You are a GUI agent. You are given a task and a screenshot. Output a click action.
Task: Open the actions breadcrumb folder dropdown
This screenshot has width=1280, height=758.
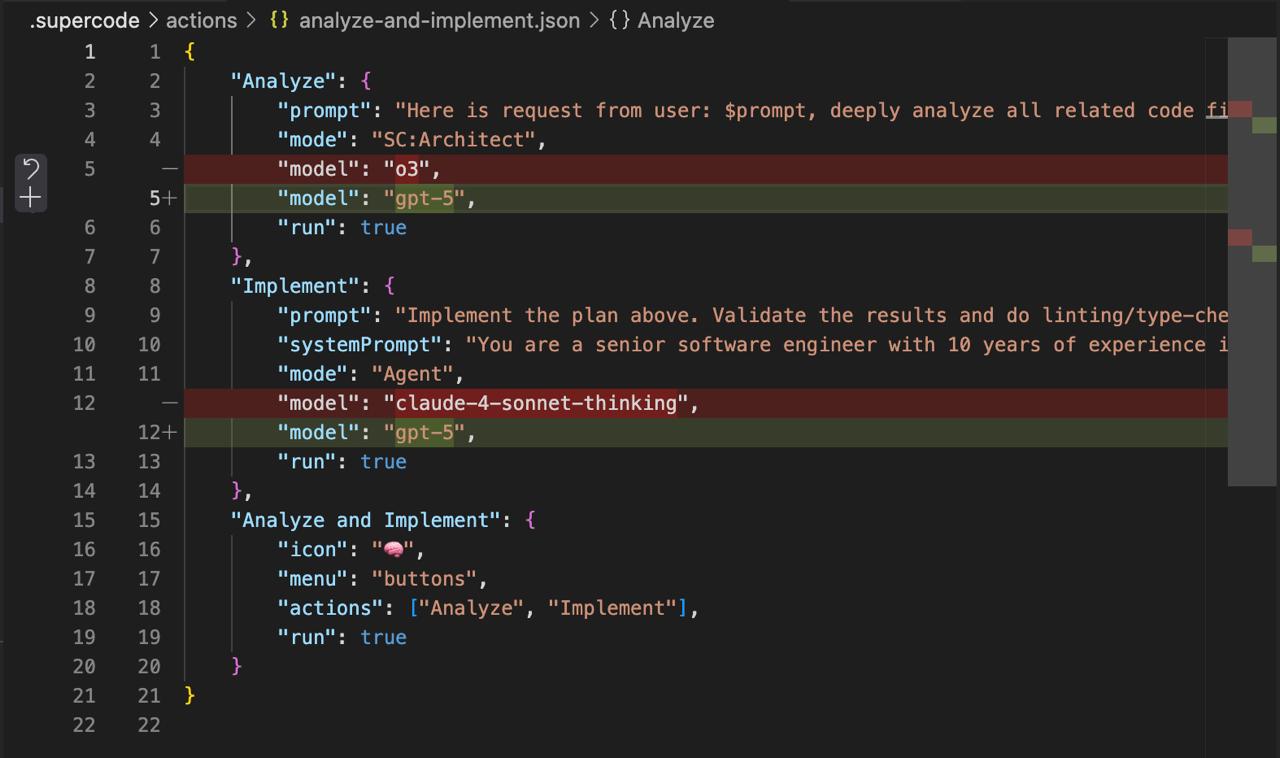201,20
